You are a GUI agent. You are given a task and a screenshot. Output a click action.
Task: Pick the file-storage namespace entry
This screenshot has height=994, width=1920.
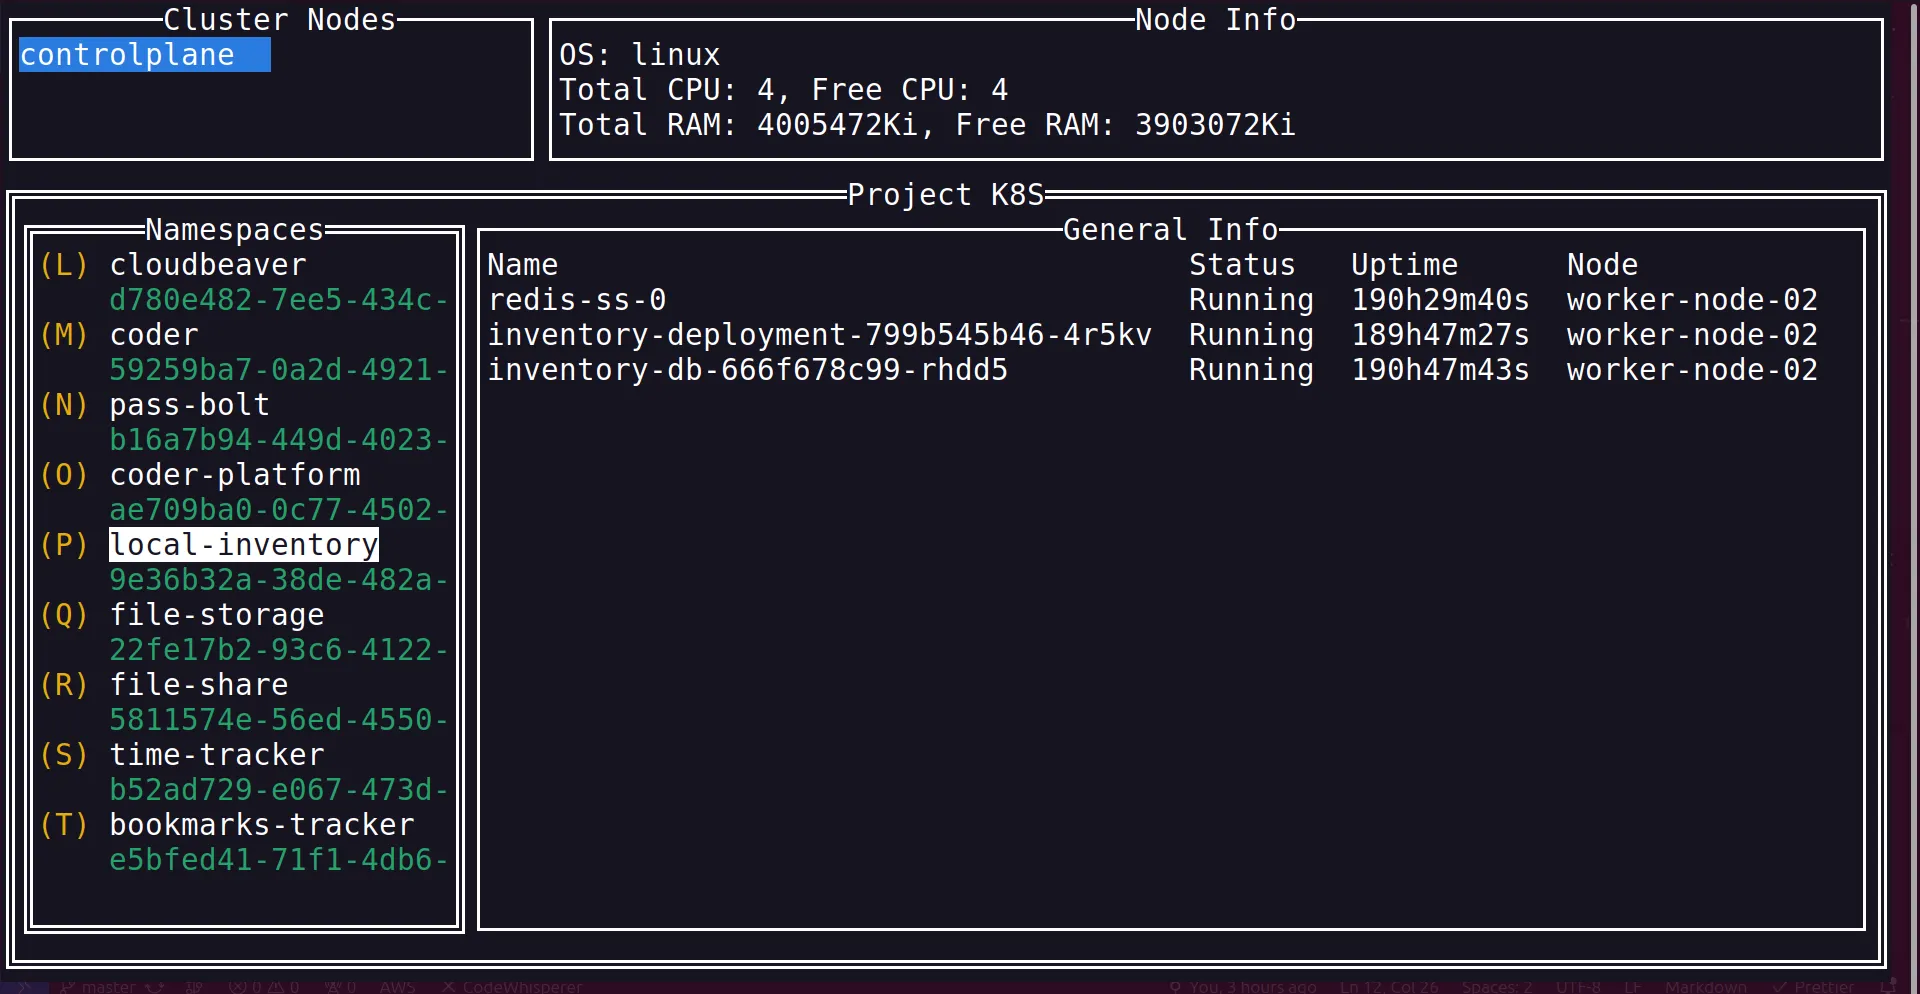click(x=217, y=615)
